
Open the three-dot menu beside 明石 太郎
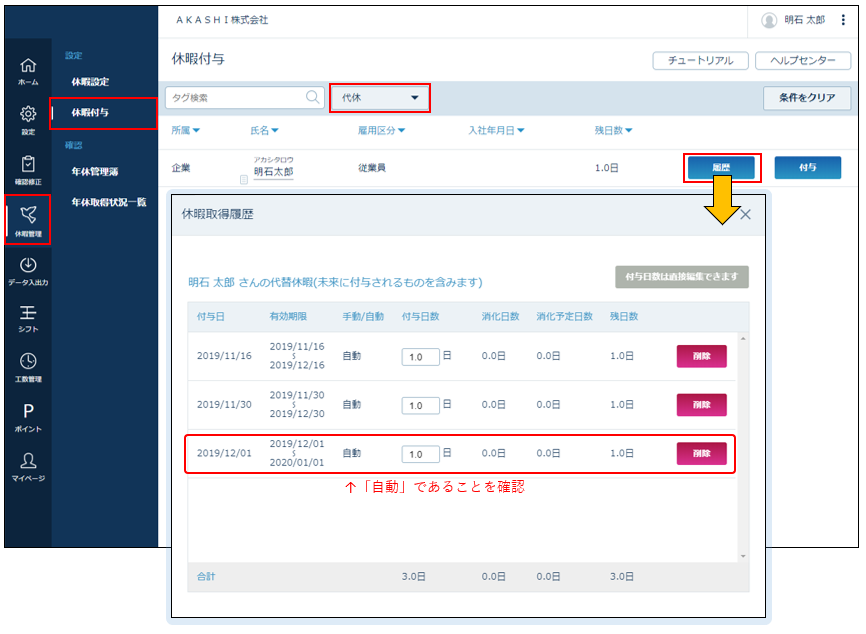click(843, 20)
